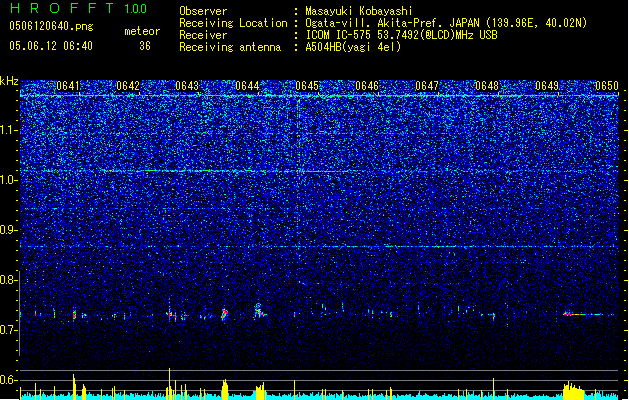The height and width of the screenshot is (400, 629).
Task: Click the 0647 time marker
Action: point(427,86)
